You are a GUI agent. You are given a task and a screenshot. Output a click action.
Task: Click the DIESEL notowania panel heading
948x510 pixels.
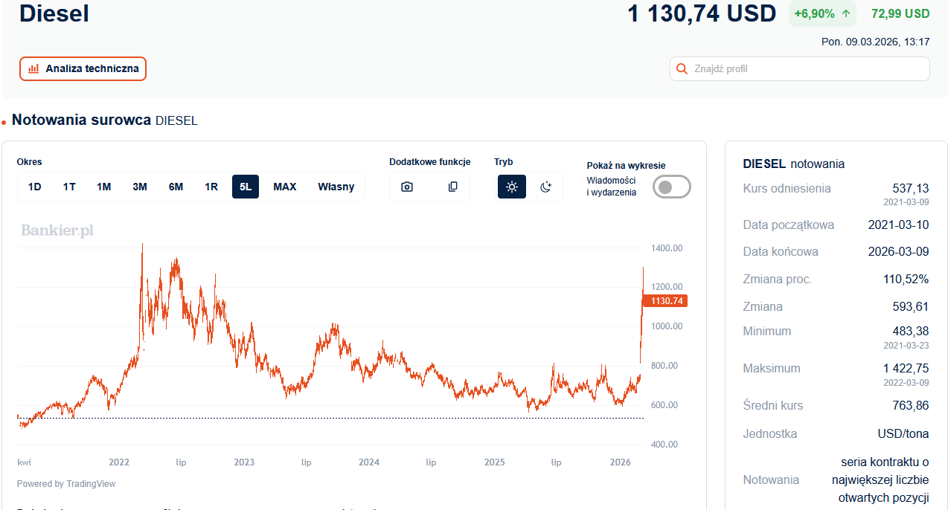pos(794,164)
